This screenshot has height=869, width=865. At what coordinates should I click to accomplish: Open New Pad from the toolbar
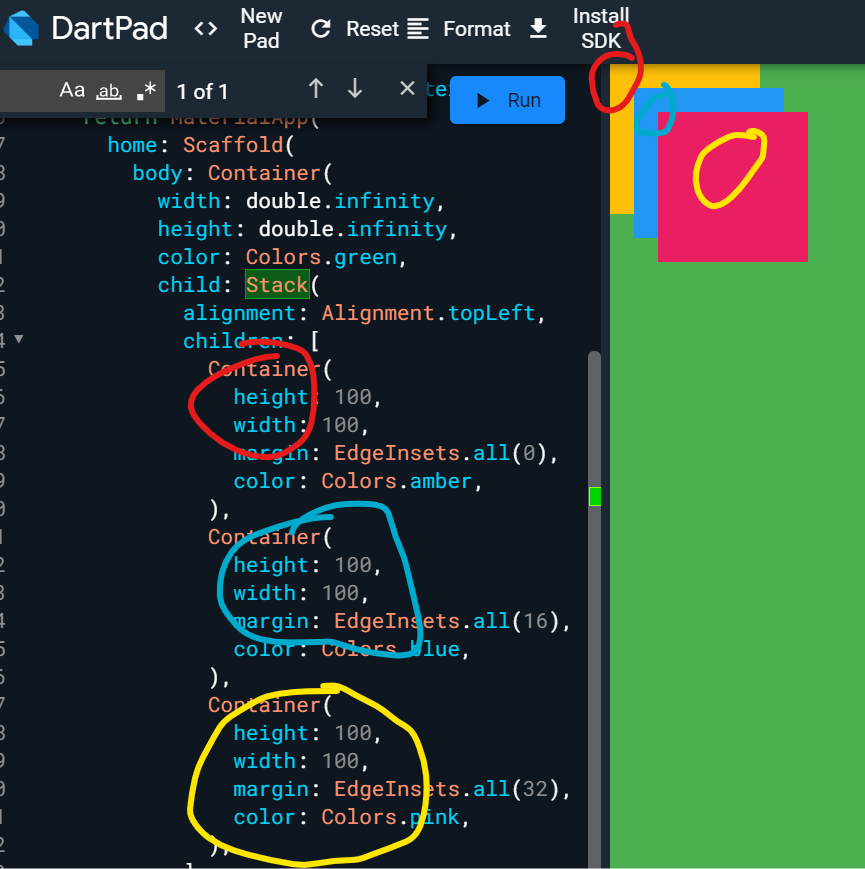click(x=261, y=28)
